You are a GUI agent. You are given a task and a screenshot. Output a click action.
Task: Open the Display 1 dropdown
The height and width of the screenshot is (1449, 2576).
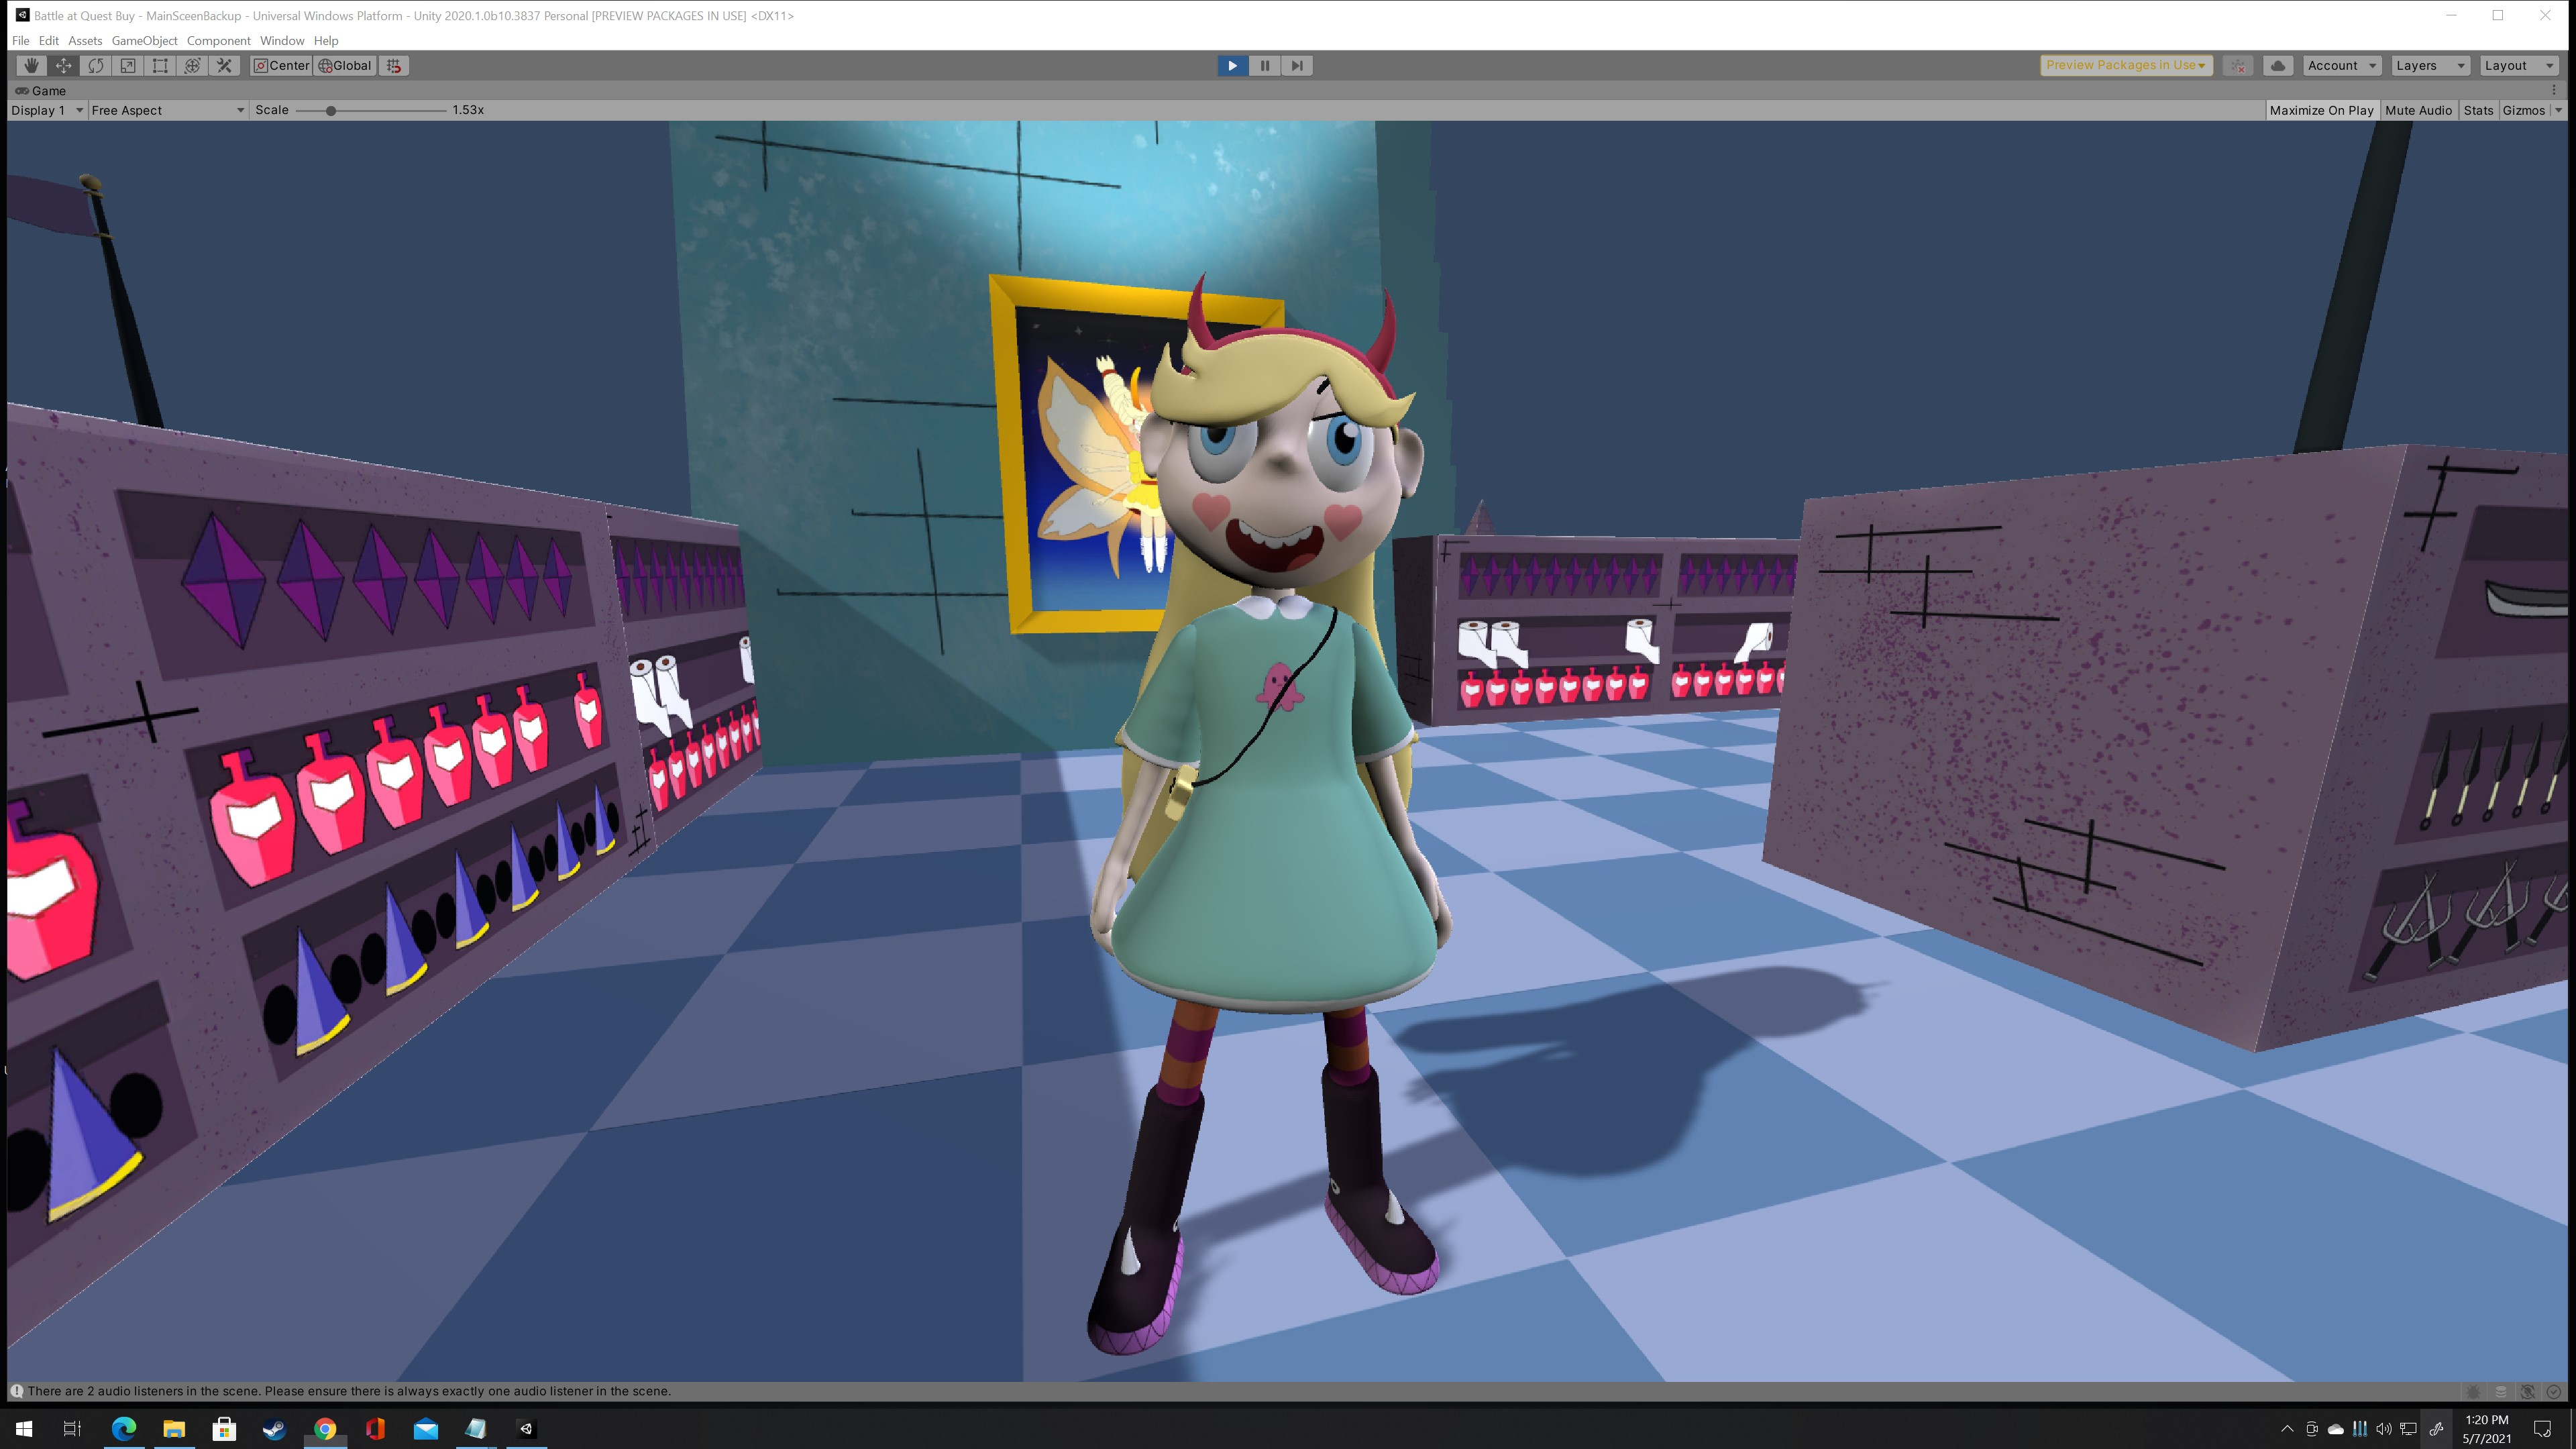(47, 110)
